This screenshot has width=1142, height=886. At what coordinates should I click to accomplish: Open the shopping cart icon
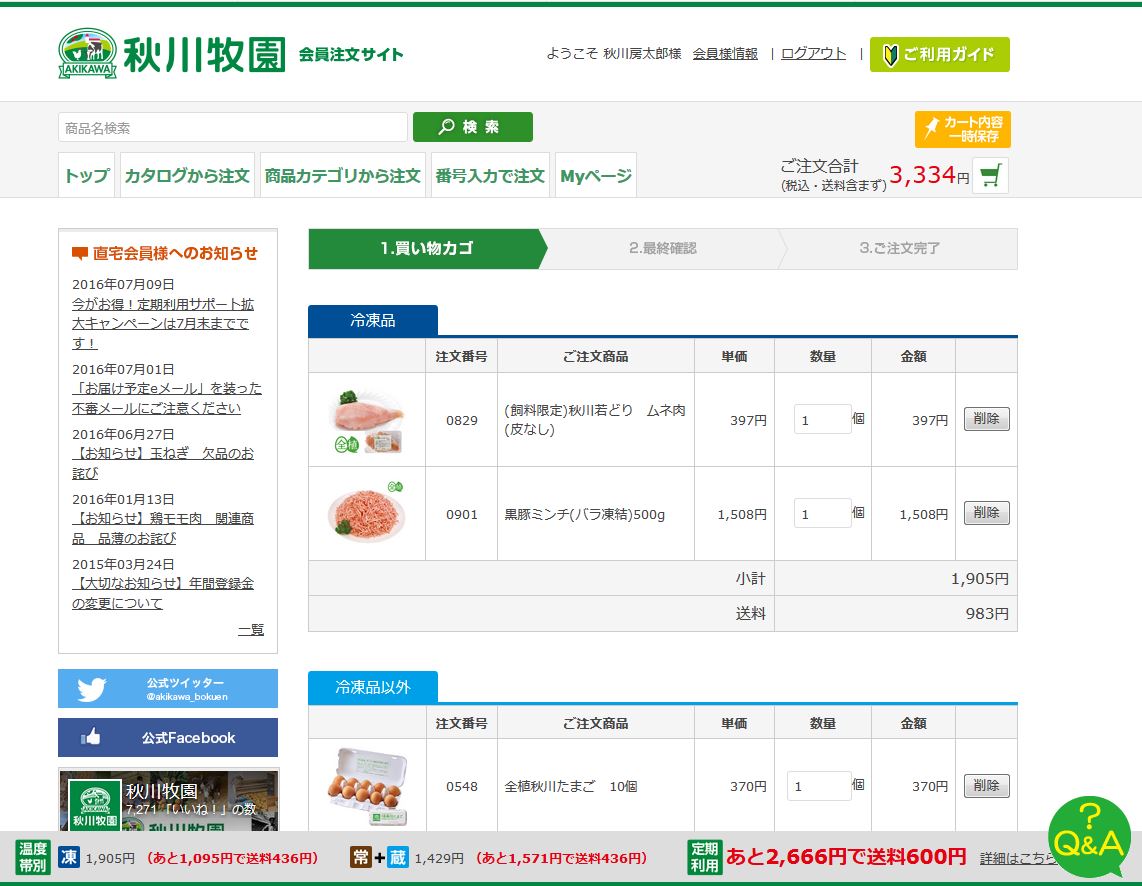pyautogui.click(x=990, y=175)
